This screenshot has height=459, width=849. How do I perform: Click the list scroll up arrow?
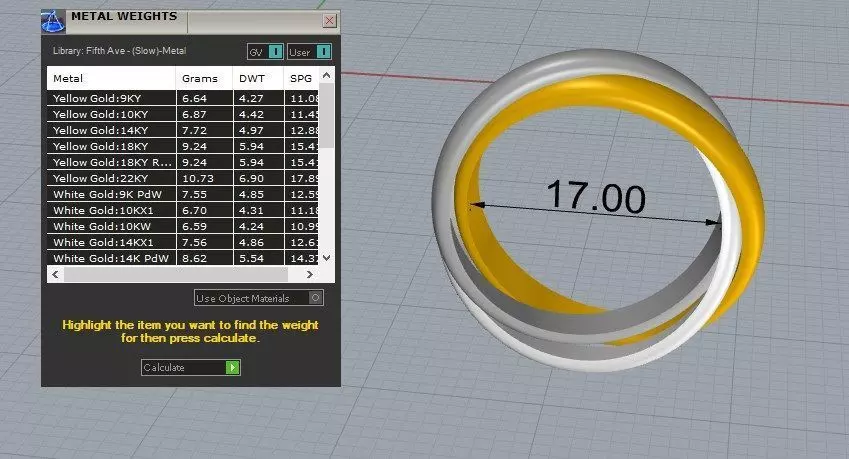pos(326,75)
